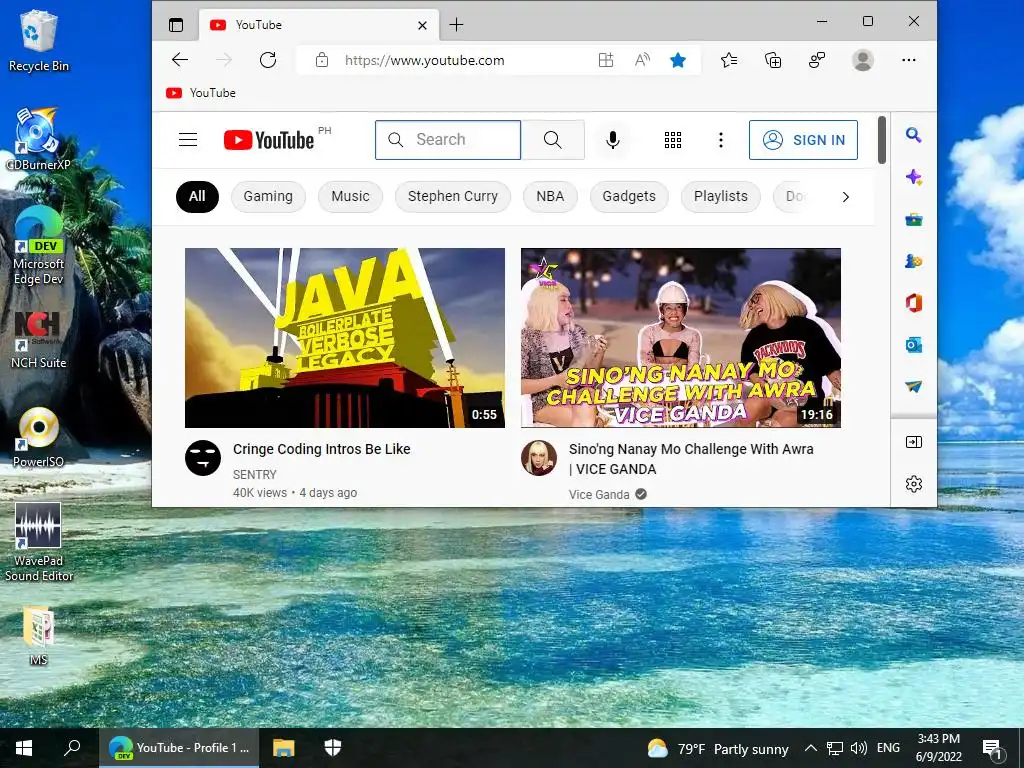Open the Windows Start menu
This screenshot has width=1024, height=768.
pos(24,748)
